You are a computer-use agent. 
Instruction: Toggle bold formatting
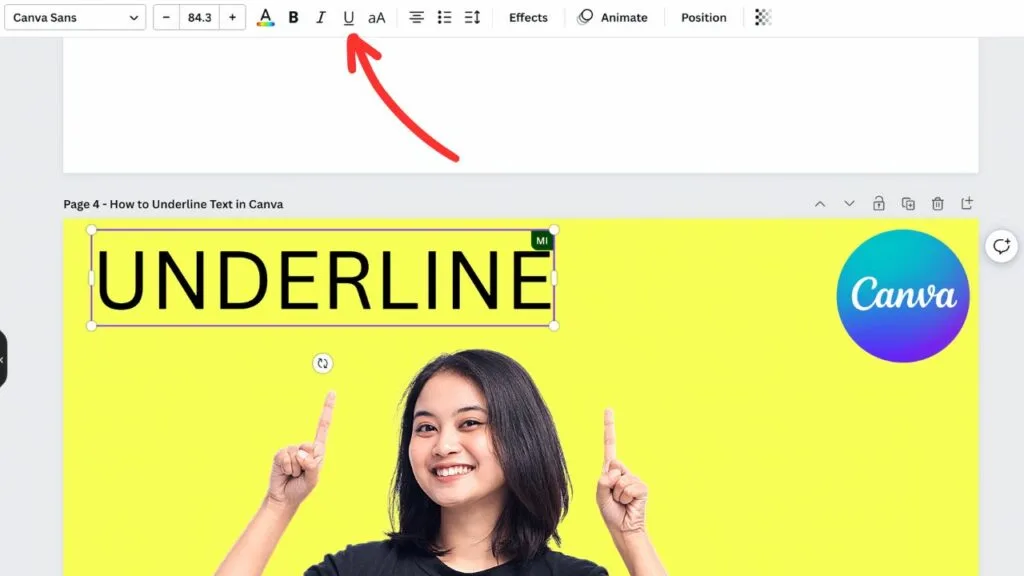tap(293, 18)
